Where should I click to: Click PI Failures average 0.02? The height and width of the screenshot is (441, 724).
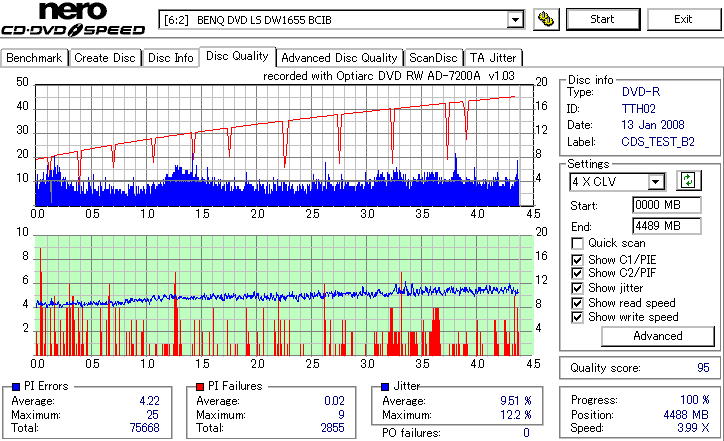coord(334,401)
